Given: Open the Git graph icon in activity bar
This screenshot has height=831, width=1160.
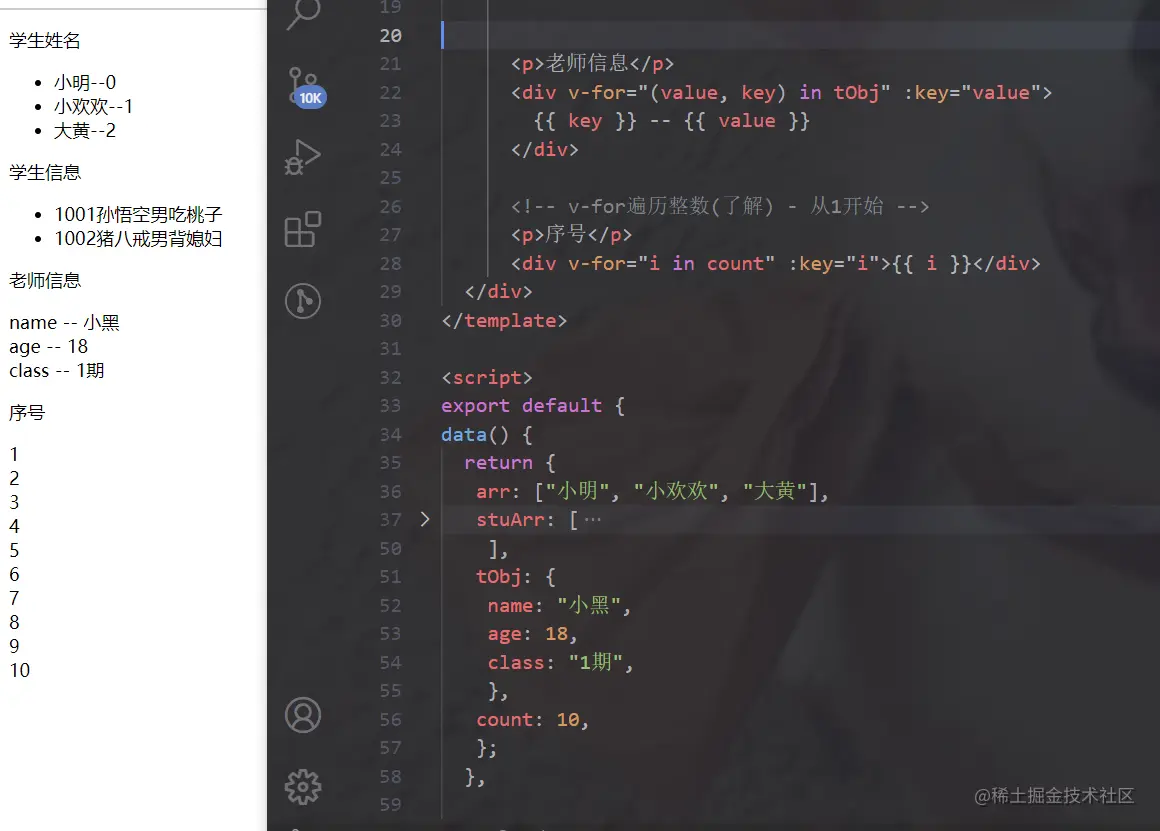Looking at the screenshot, I should 303,301.
